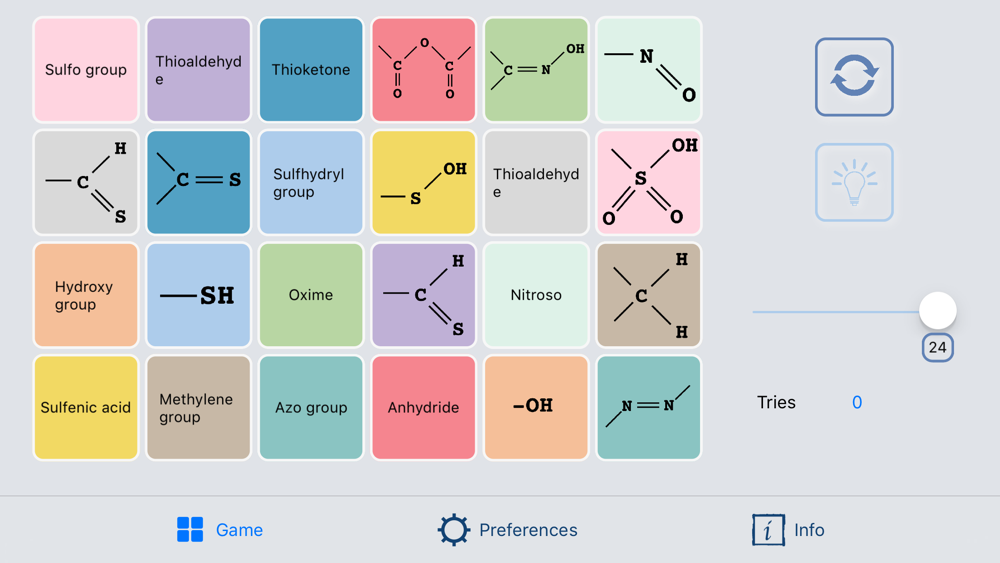Viewport: 1000px width, 563px height.
Task: Select the nitroso N=O structure card
Action: (x=649, y=69)
